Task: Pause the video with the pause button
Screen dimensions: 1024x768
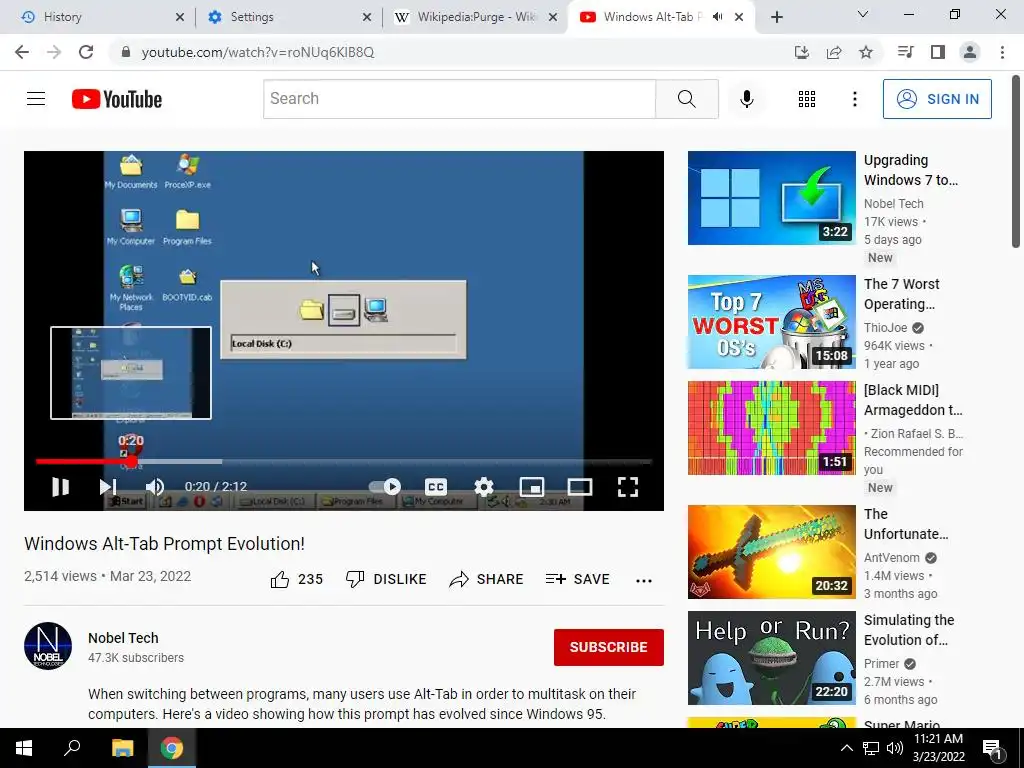Action: (x=60, y=487)
